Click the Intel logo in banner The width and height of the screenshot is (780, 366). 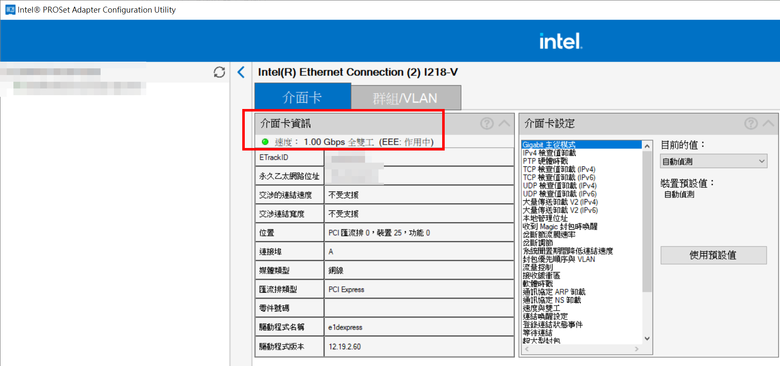point(561,41)
